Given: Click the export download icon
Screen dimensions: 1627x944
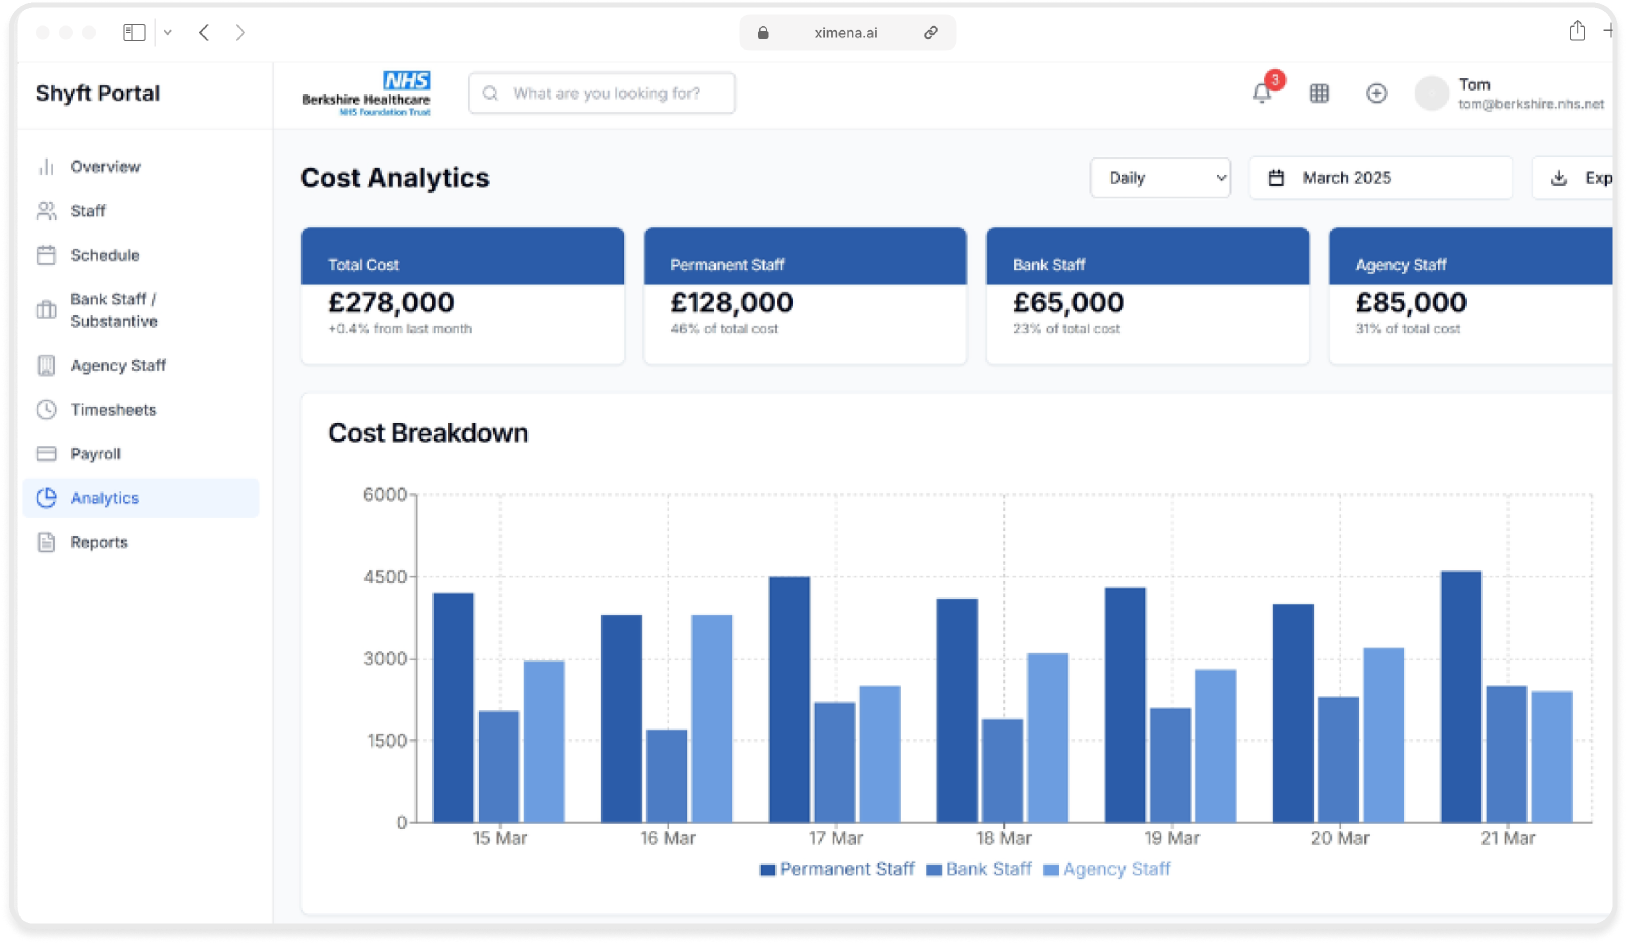Looking at the screenshot, I should pos(1558,178).
